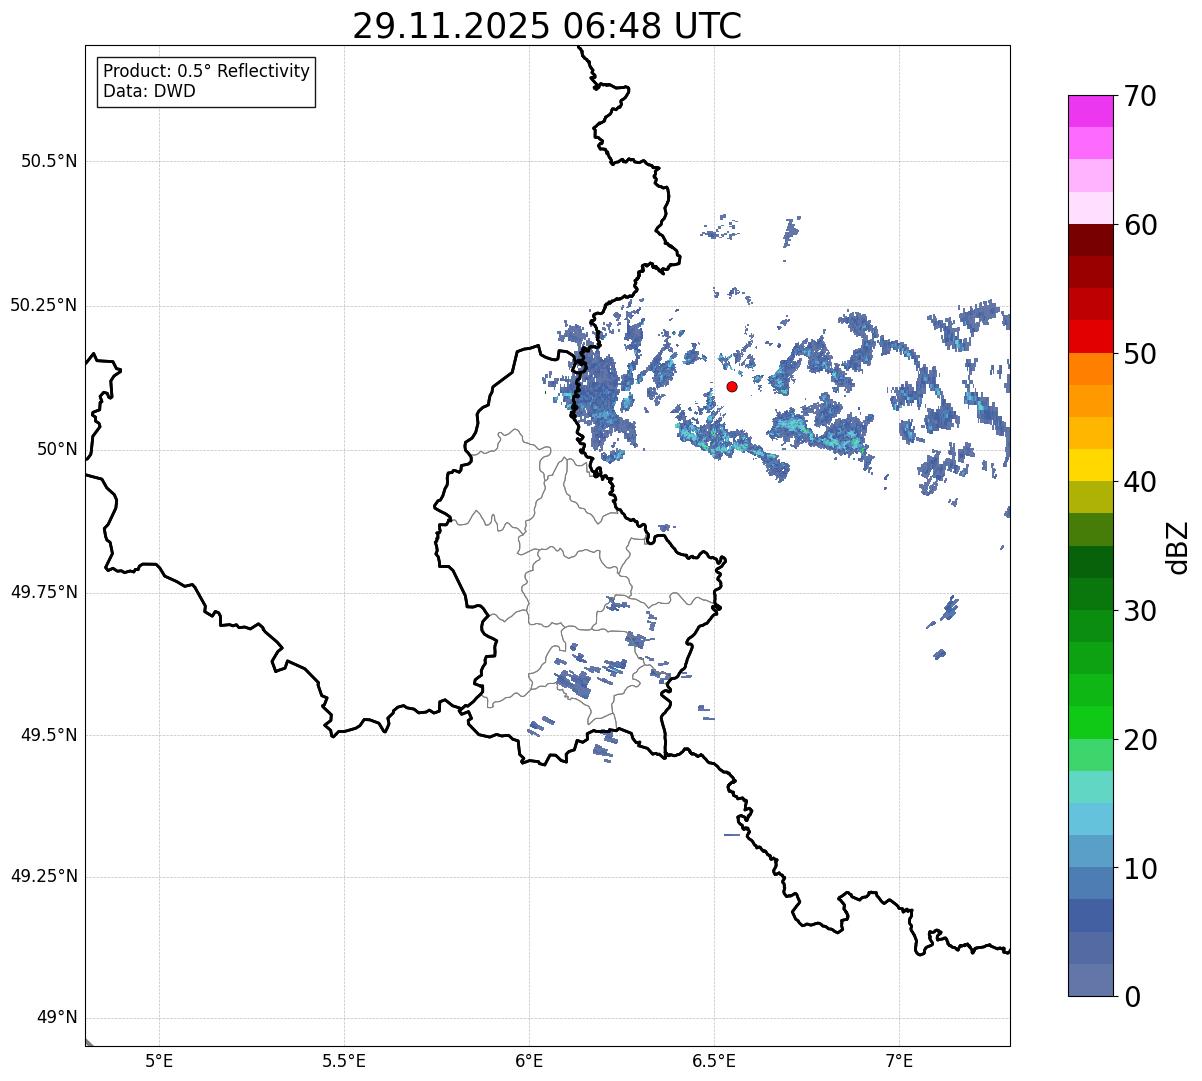Click the "dBZ" colorbar axis label
Screen dimensions: 1202x1081
[x=1178, y=546]
